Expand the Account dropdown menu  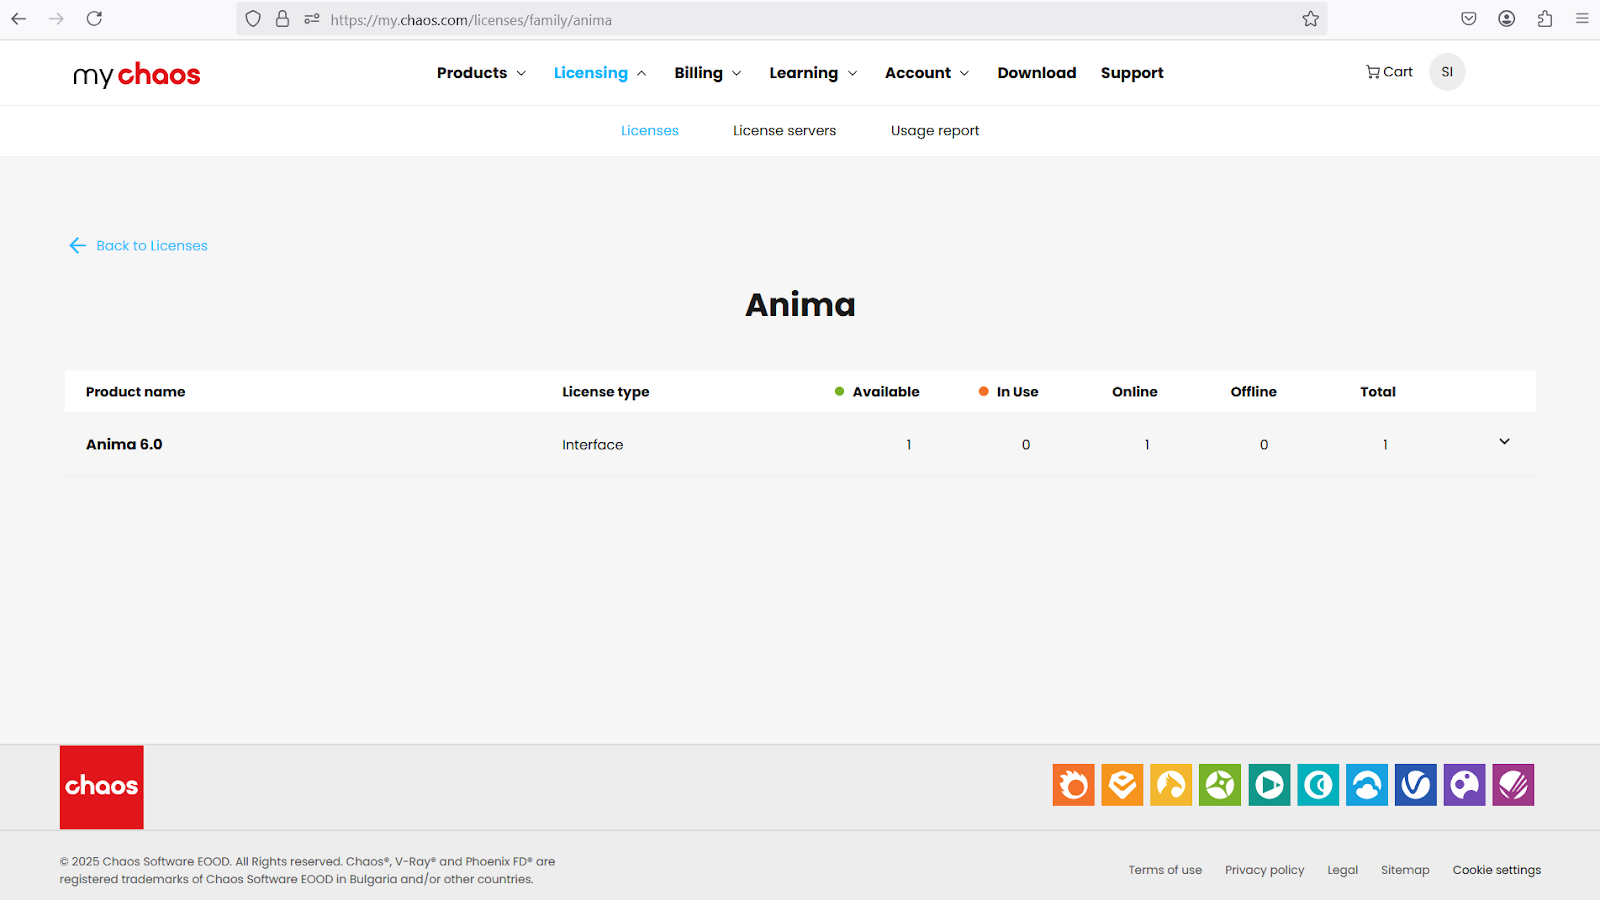coord(926,73)
